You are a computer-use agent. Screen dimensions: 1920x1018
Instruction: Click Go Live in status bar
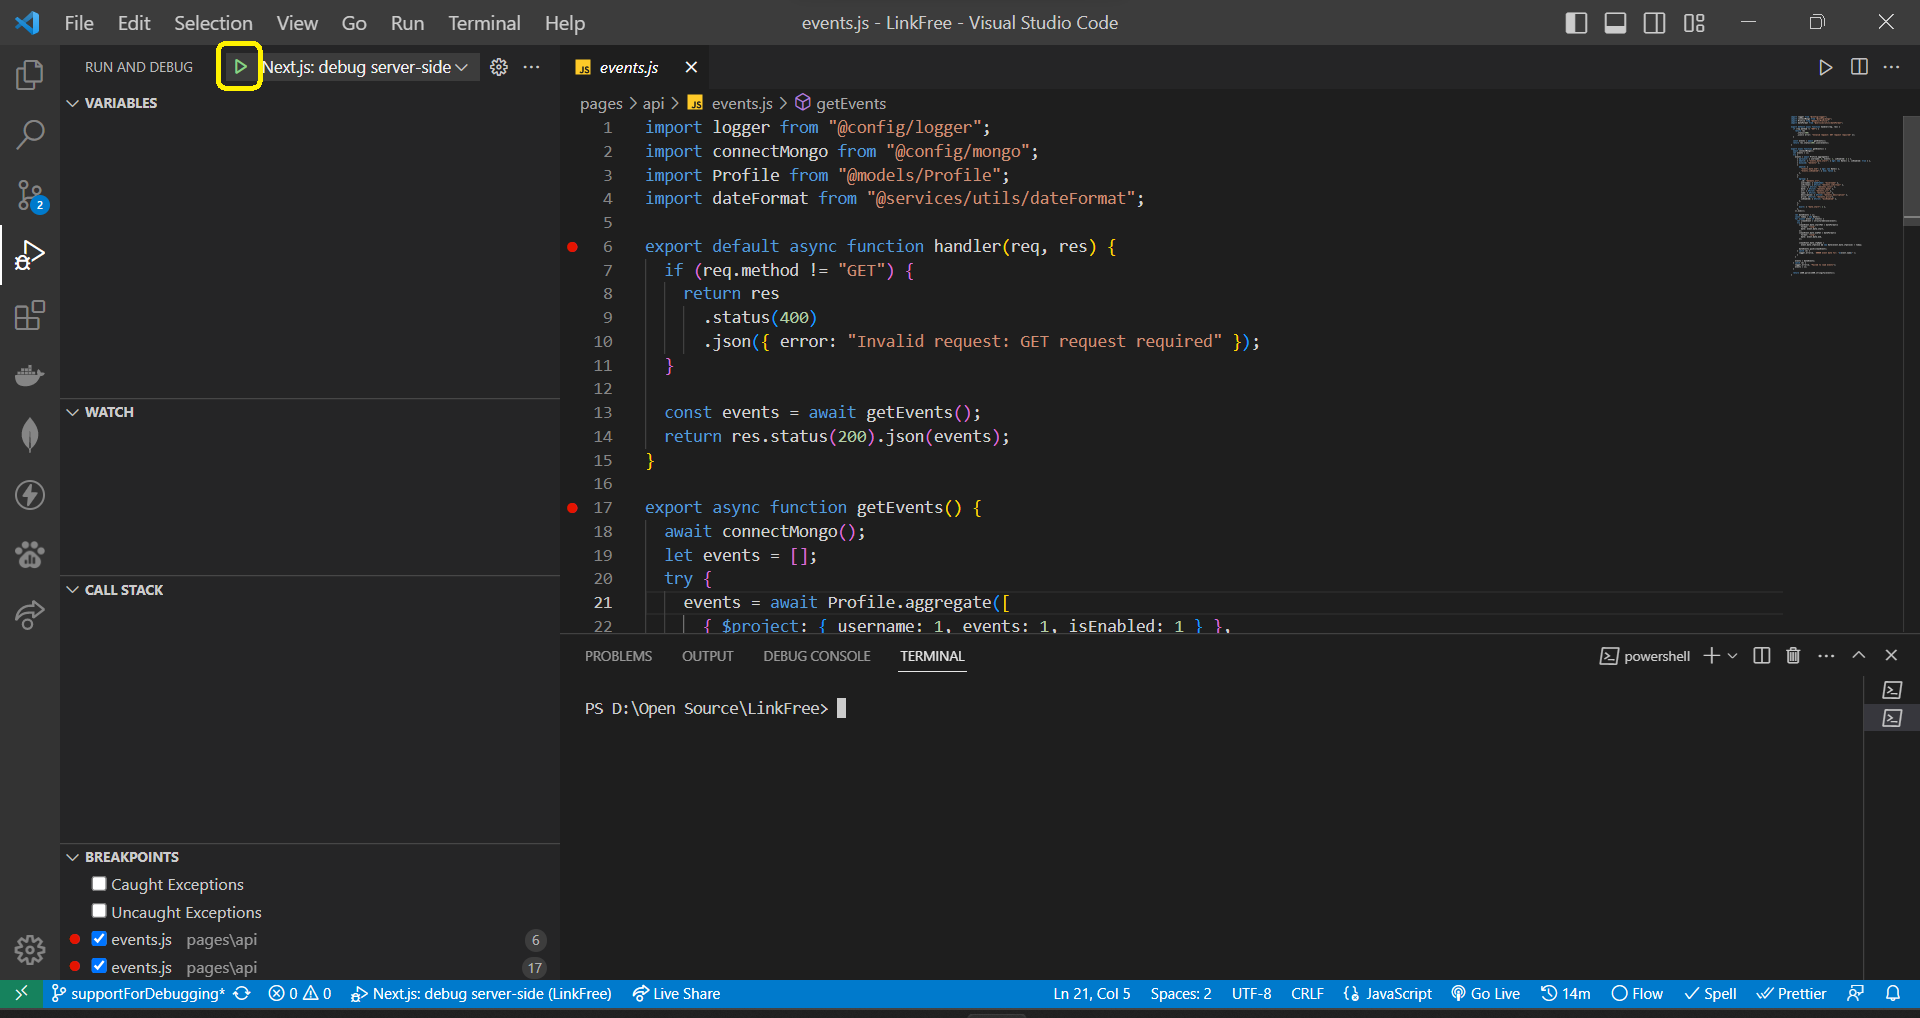[1486, 993]
